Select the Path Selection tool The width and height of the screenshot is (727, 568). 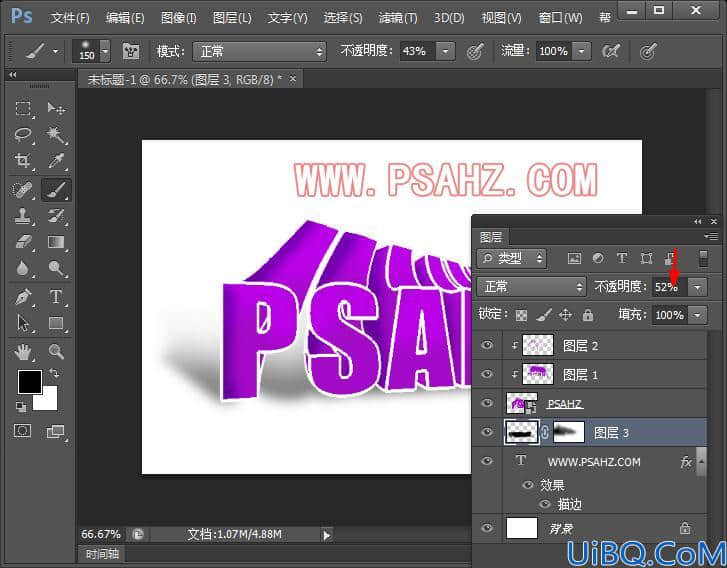(x=23, y=323)
